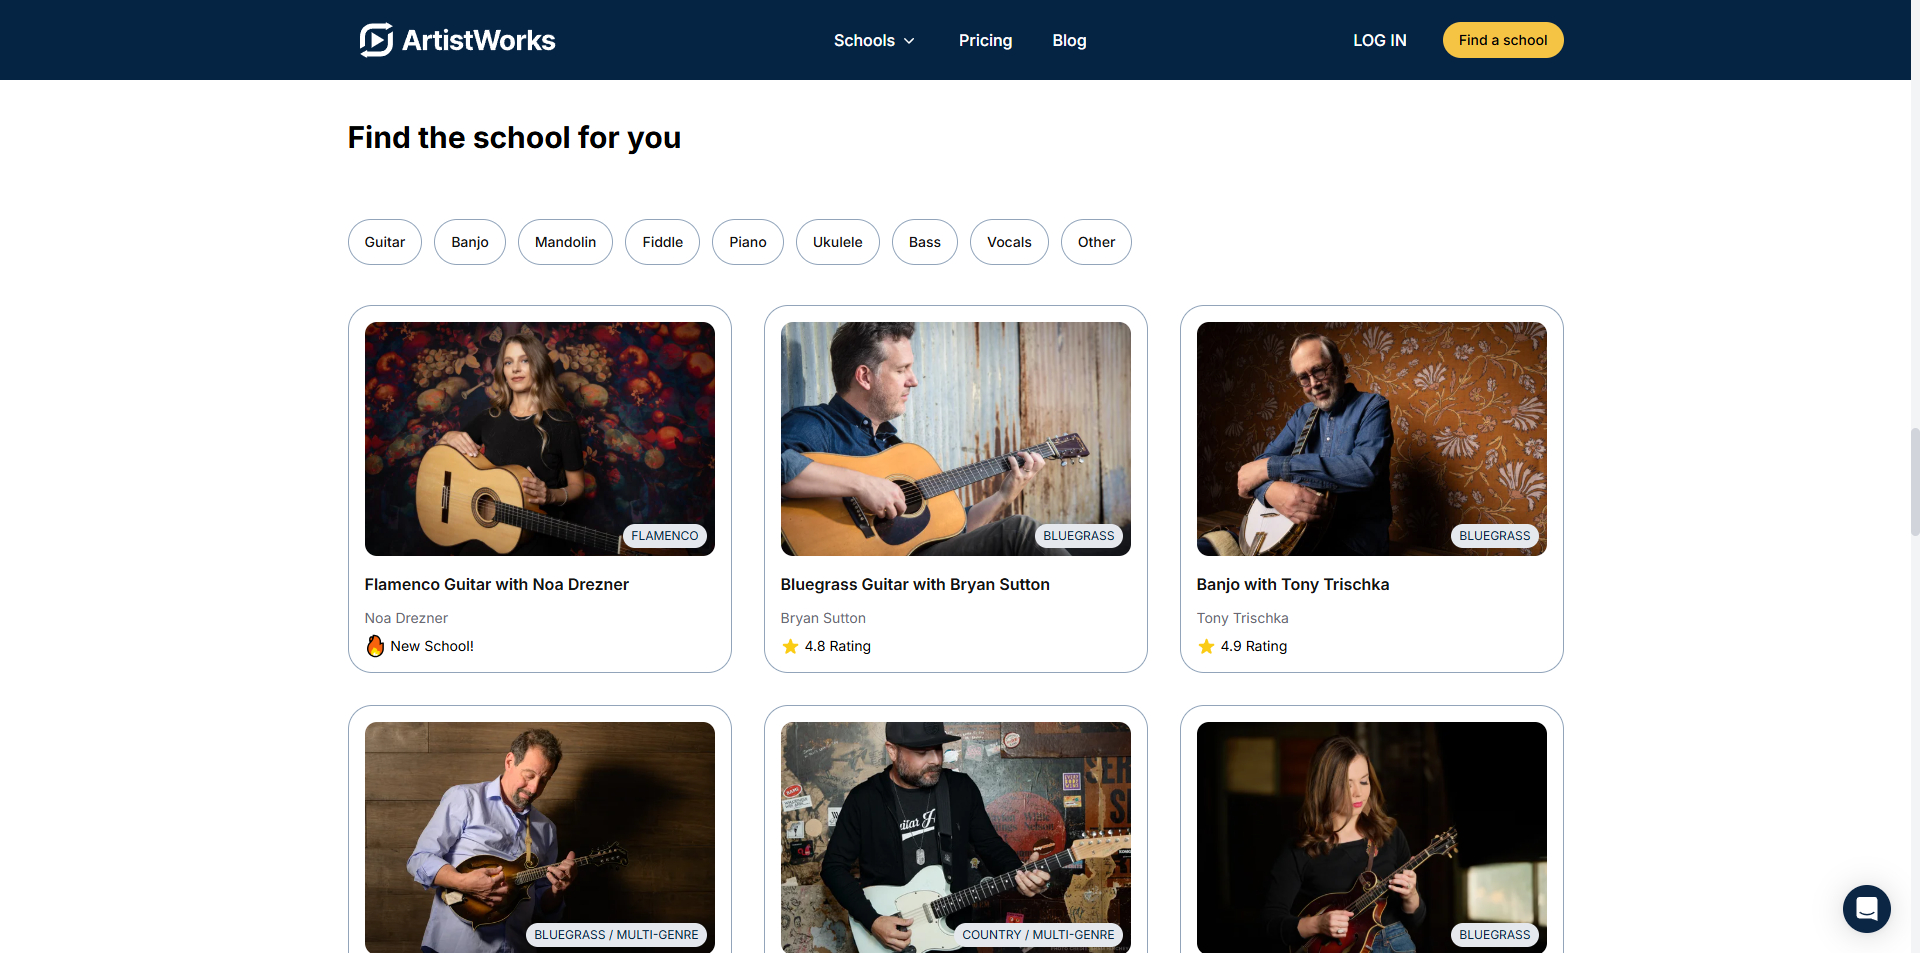Filter by the Ukulele chip
Screen dimensions: 1920x953
(x=837, y=242)
